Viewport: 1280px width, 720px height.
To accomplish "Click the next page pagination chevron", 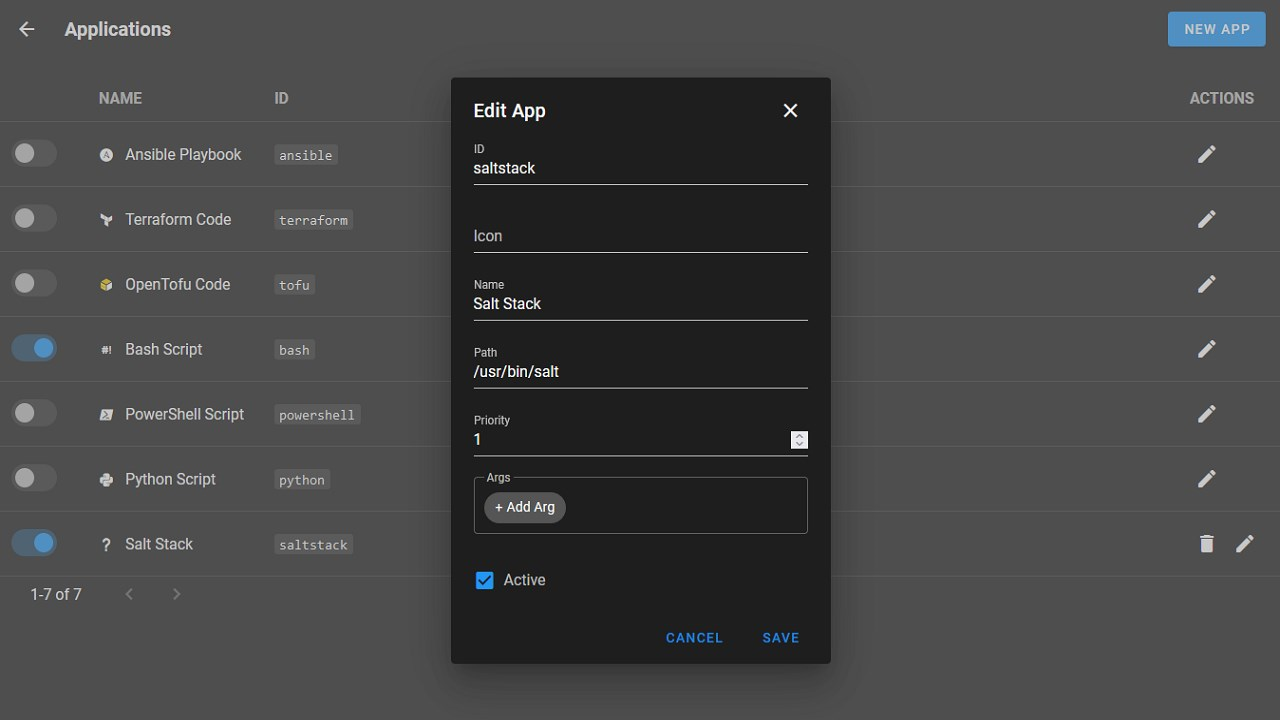I will tap(176, 593).
